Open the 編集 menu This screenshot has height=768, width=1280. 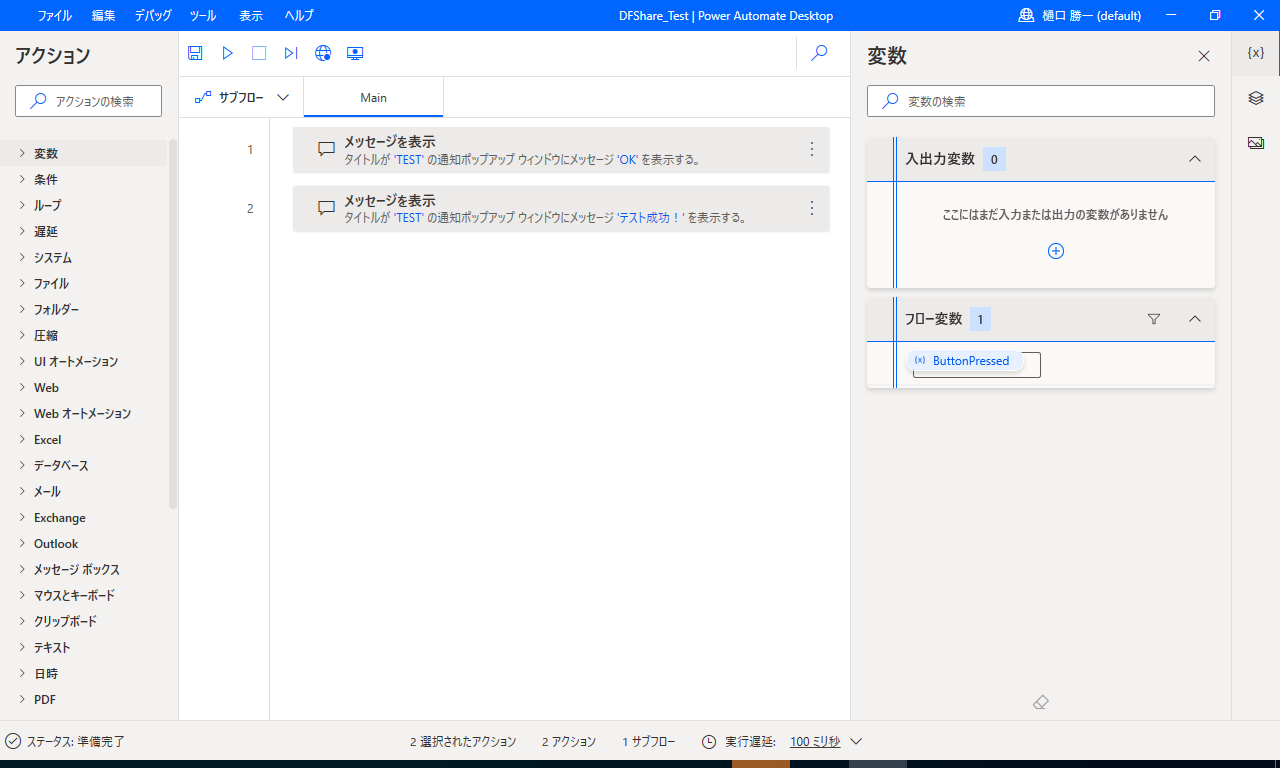click(x=103, y=15)
